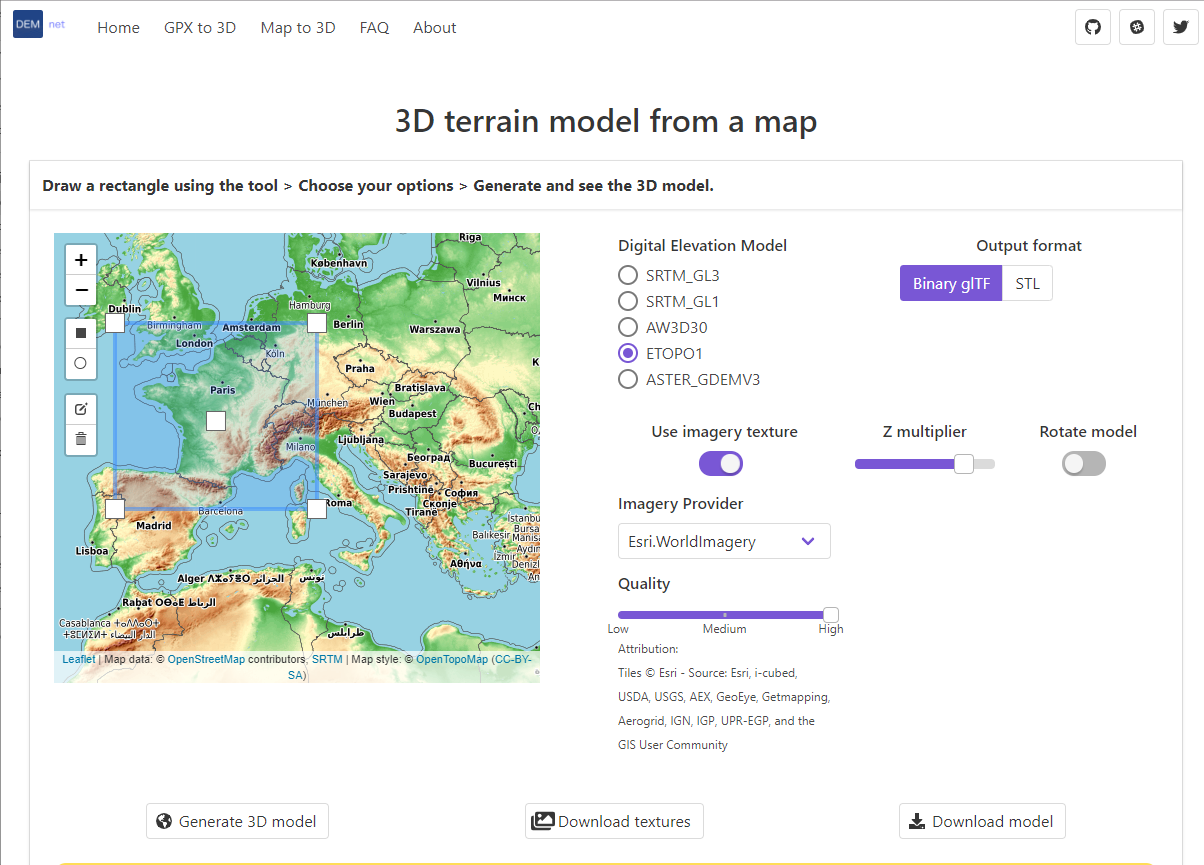
Task: Click the edit layers pencil tool
Action: click(x=81, y=408)
